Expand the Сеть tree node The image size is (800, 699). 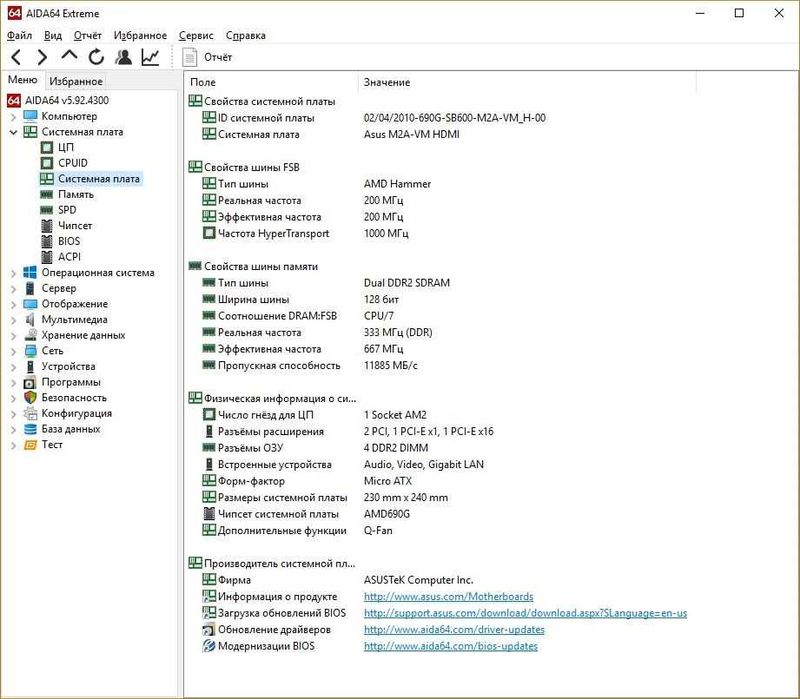(x=13, y=352)
